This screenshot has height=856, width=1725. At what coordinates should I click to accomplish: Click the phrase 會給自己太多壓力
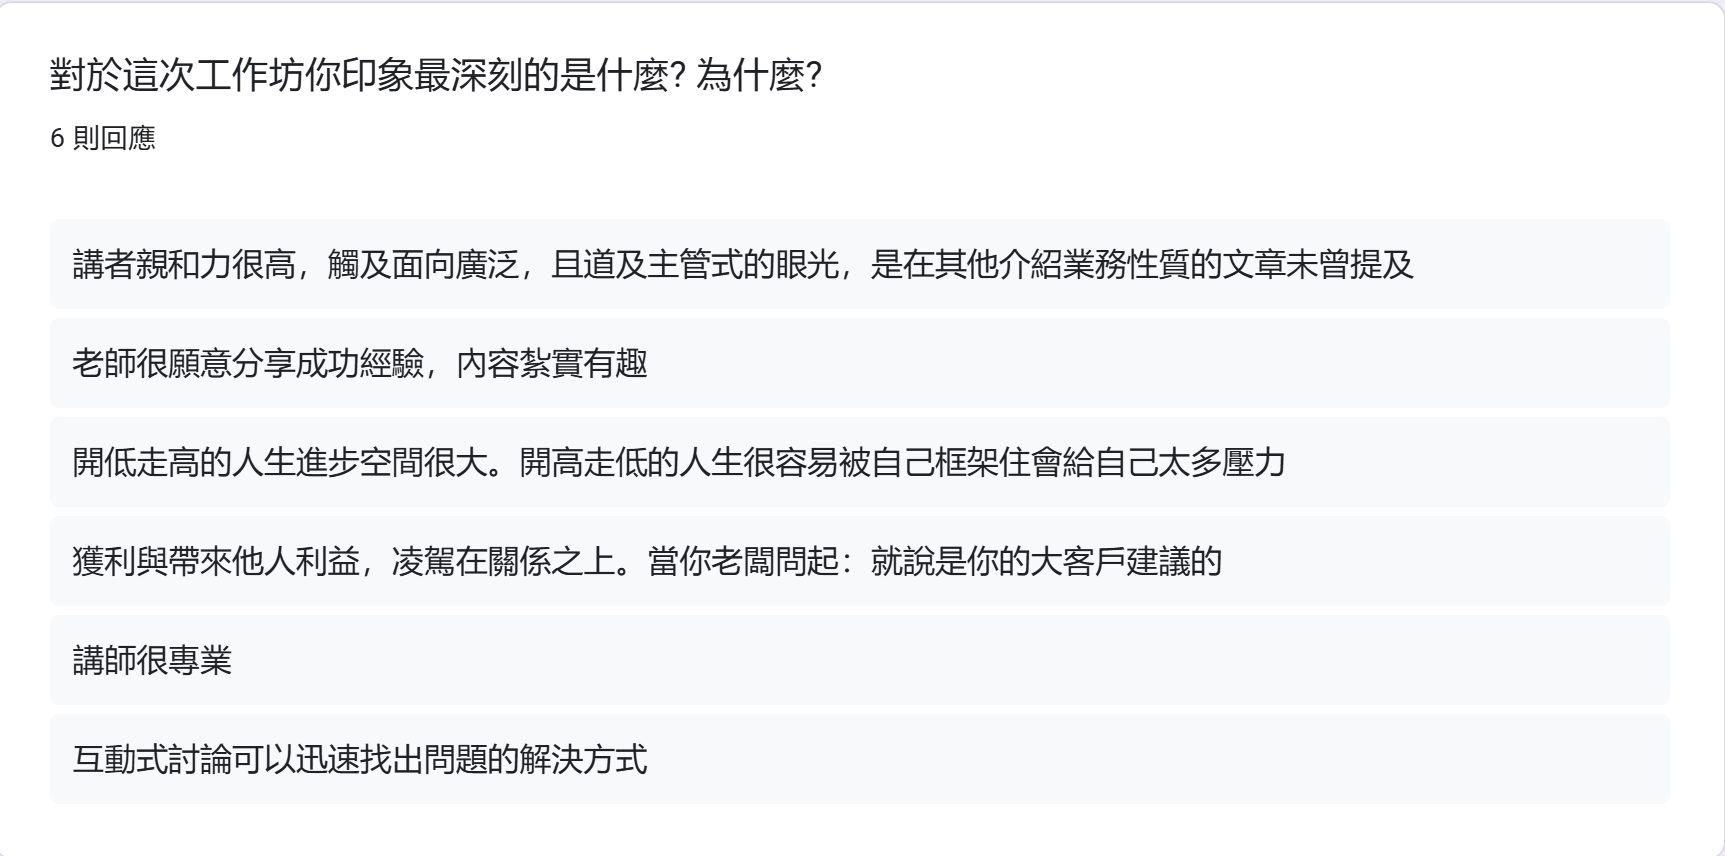tap(1158, 462)
